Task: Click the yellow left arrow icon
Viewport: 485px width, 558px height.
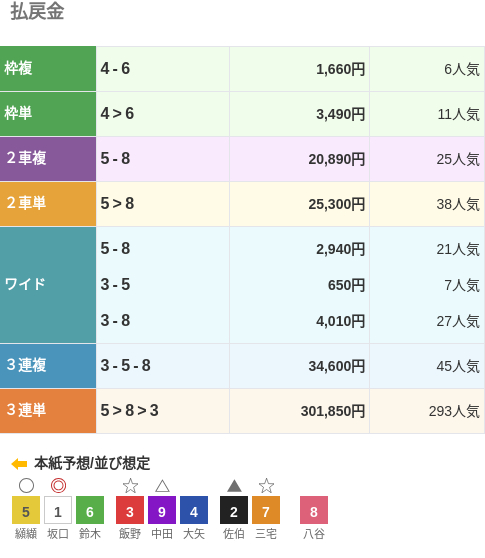Action: point(19,464)
